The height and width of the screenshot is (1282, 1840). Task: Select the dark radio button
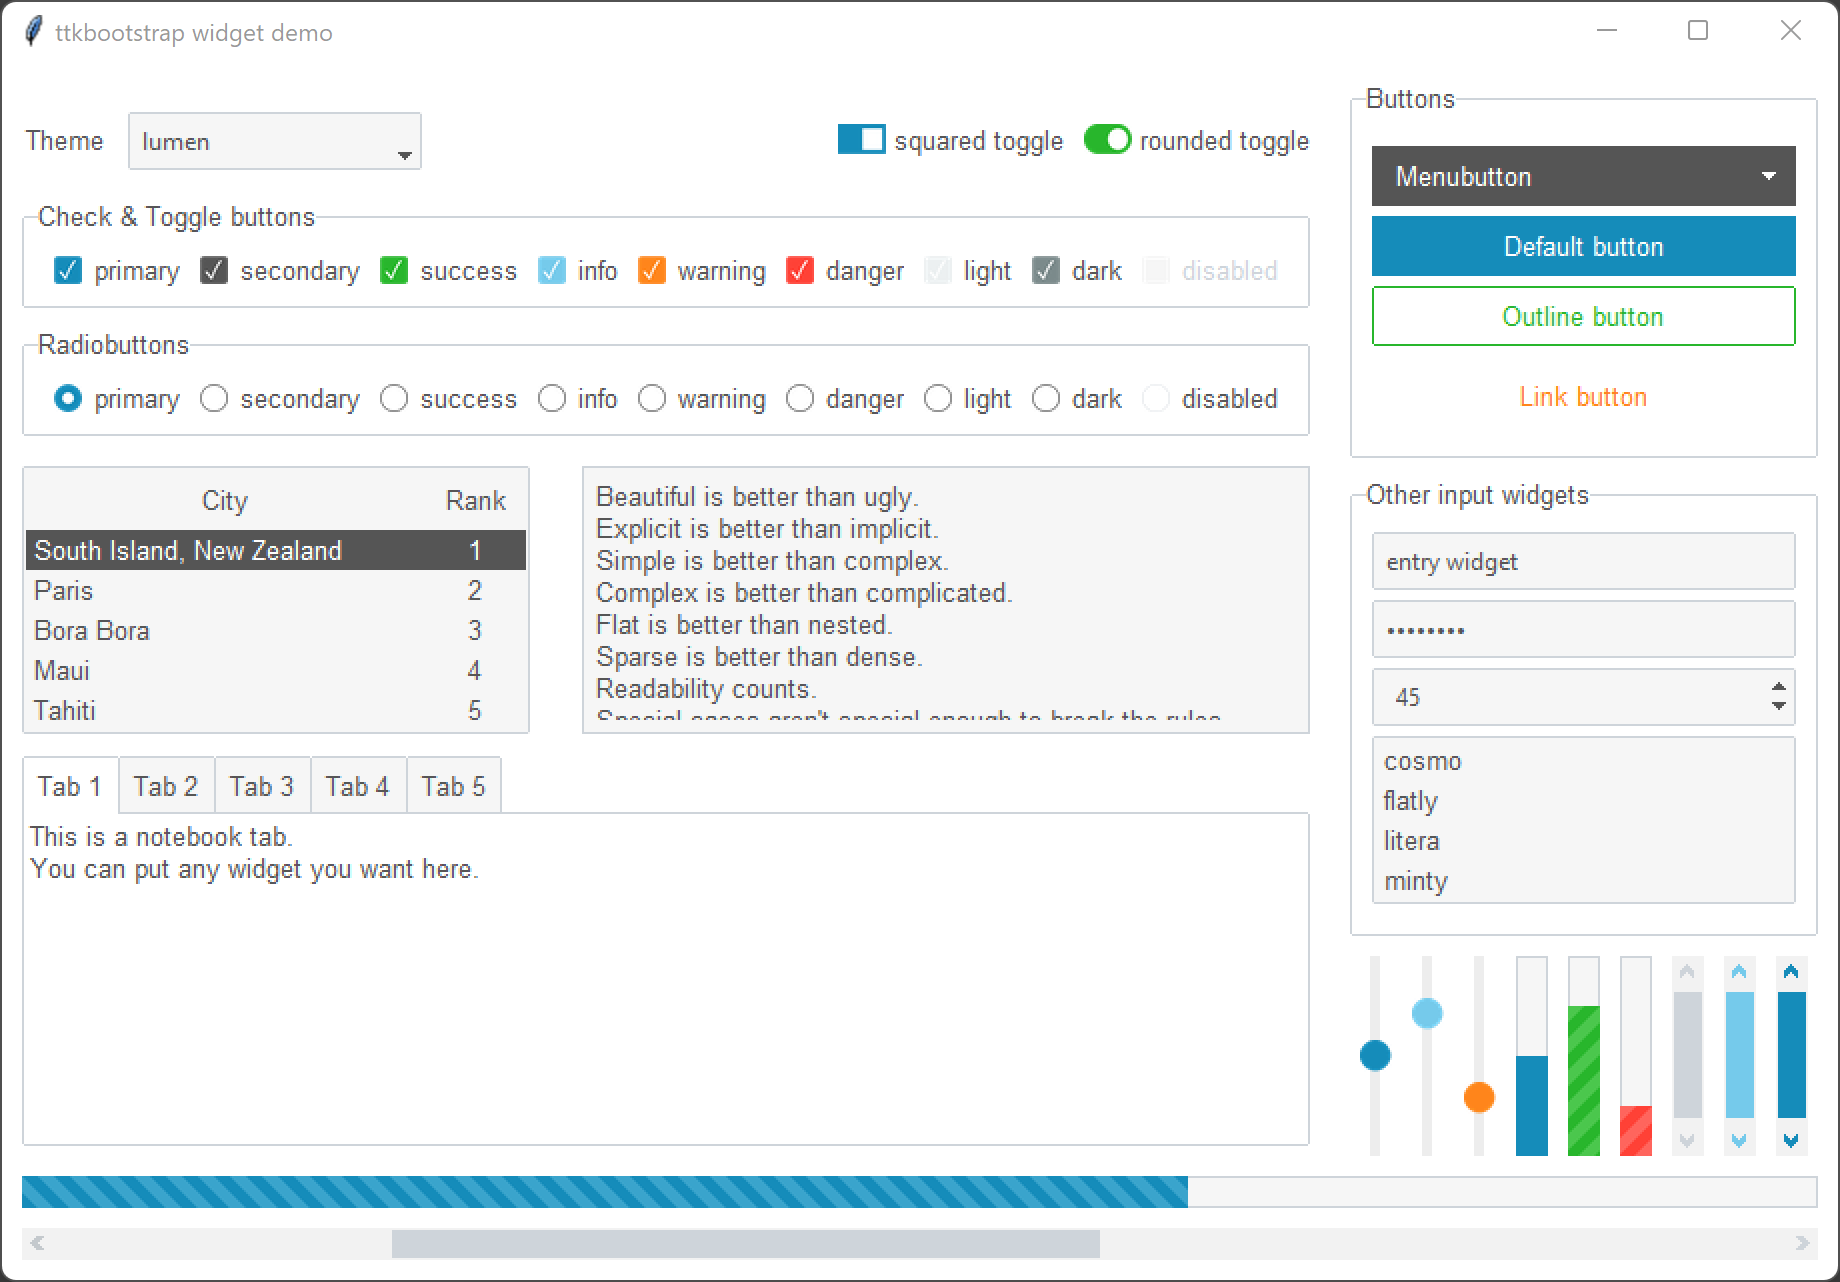(x=1046, y=398)
